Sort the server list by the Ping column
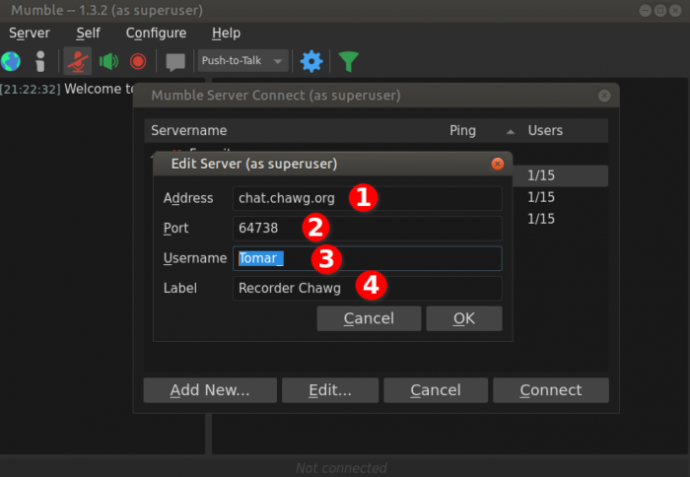 463,131
